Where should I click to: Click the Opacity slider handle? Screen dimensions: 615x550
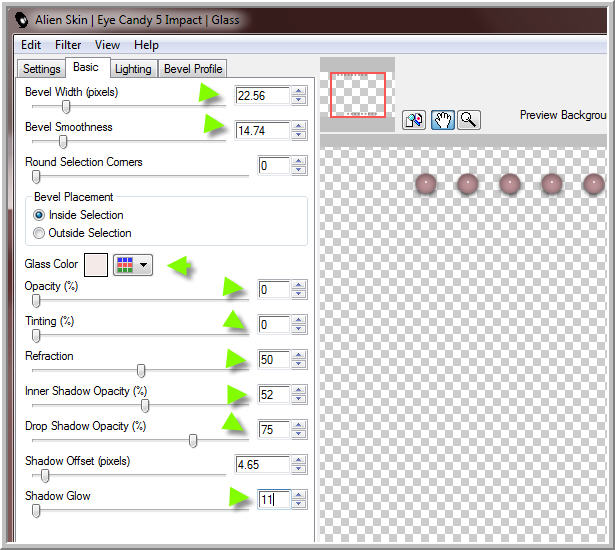click(x=36, y=301)
